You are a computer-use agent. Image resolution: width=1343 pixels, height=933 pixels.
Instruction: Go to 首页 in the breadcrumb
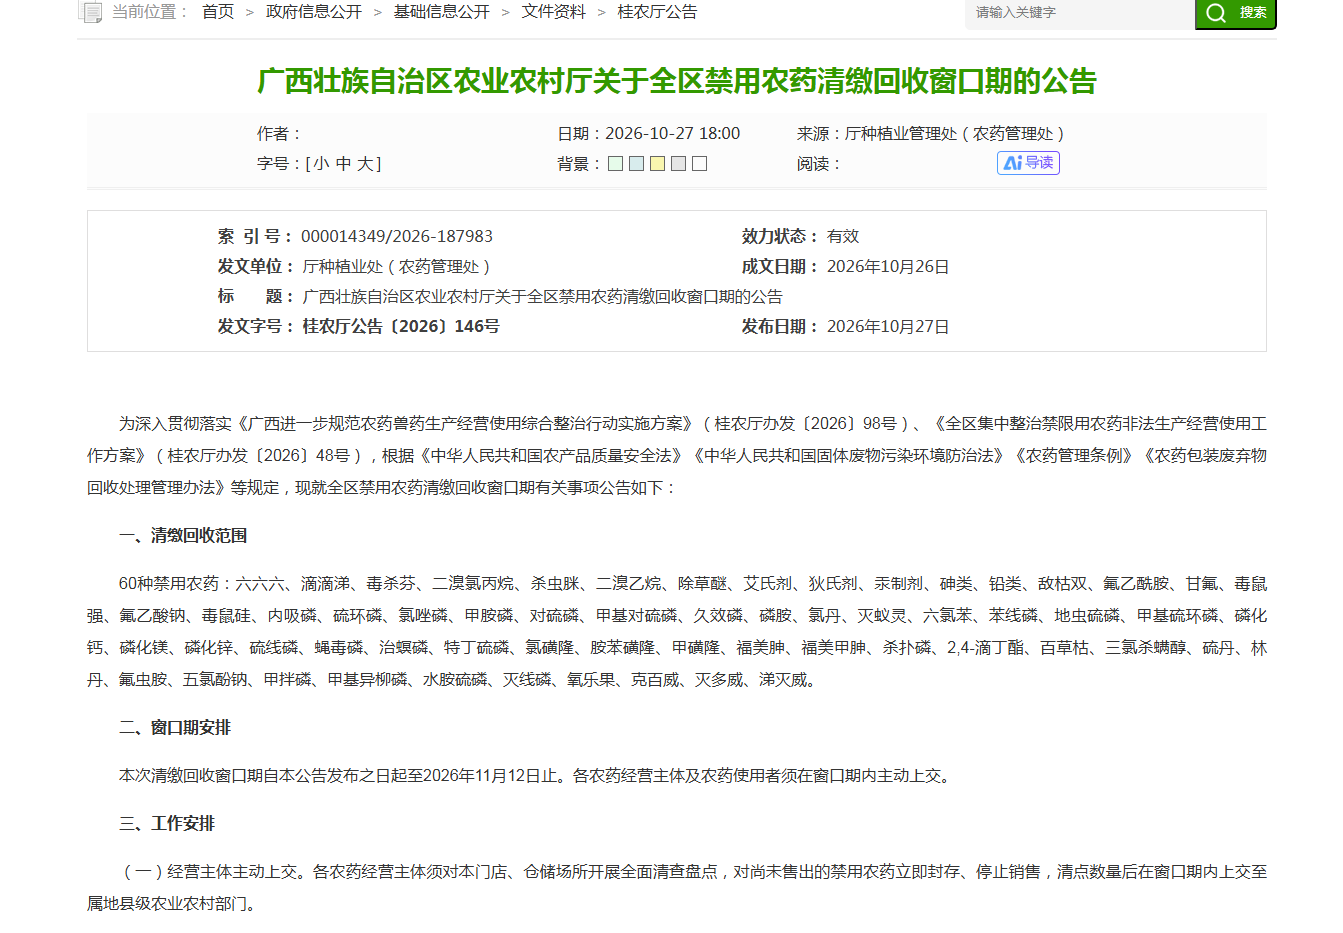coord(218,12)
